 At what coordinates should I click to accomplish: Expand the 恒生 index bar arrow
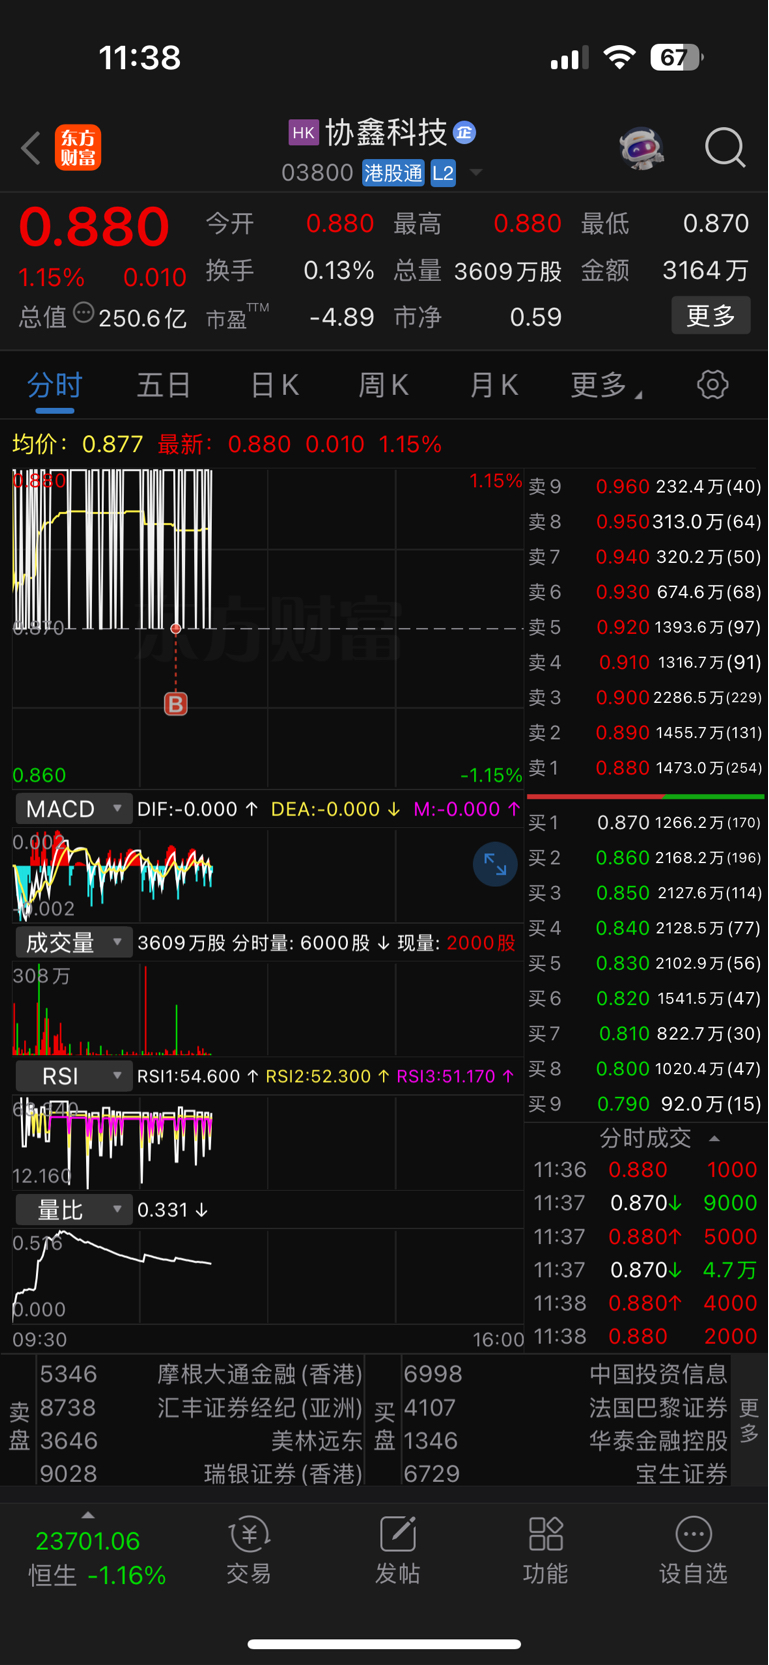click(88, 1515)
